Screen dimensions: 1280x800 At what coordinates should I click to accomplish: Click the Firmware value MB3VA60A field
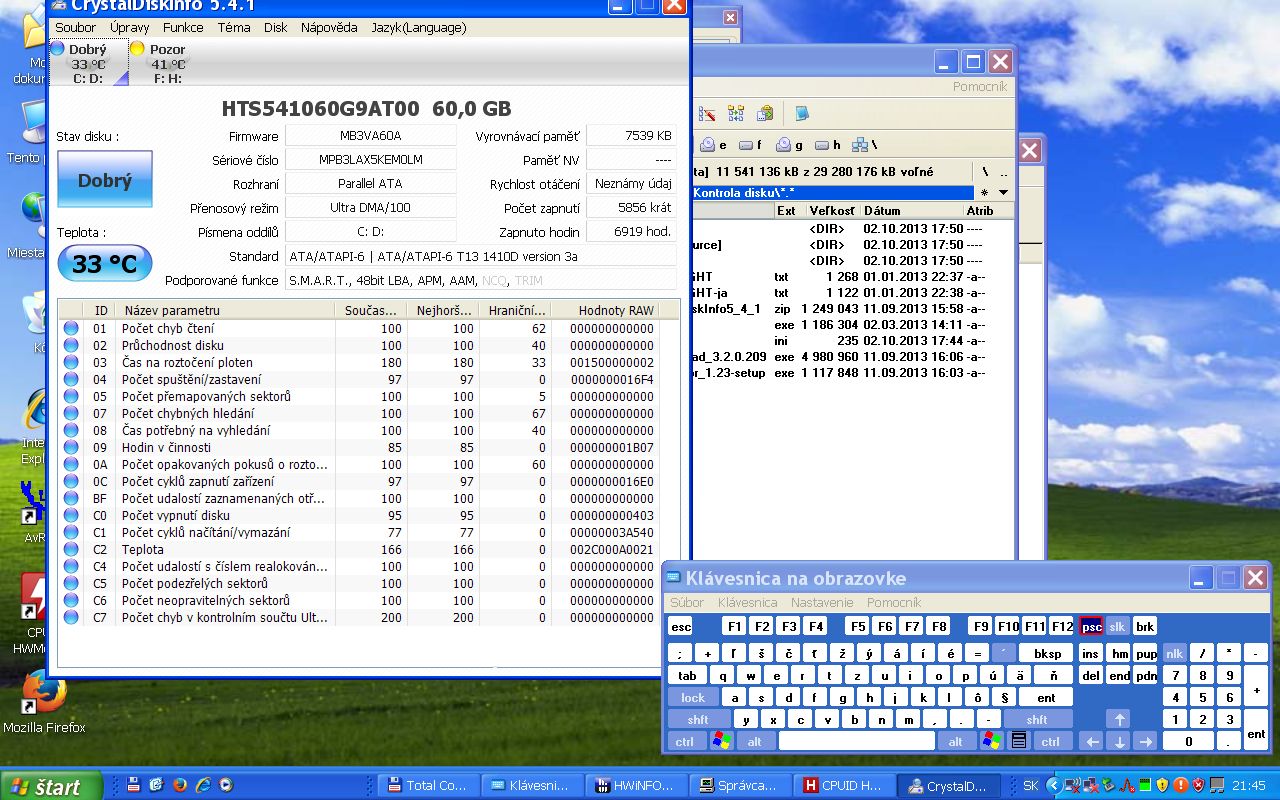[x=370, y=136]
